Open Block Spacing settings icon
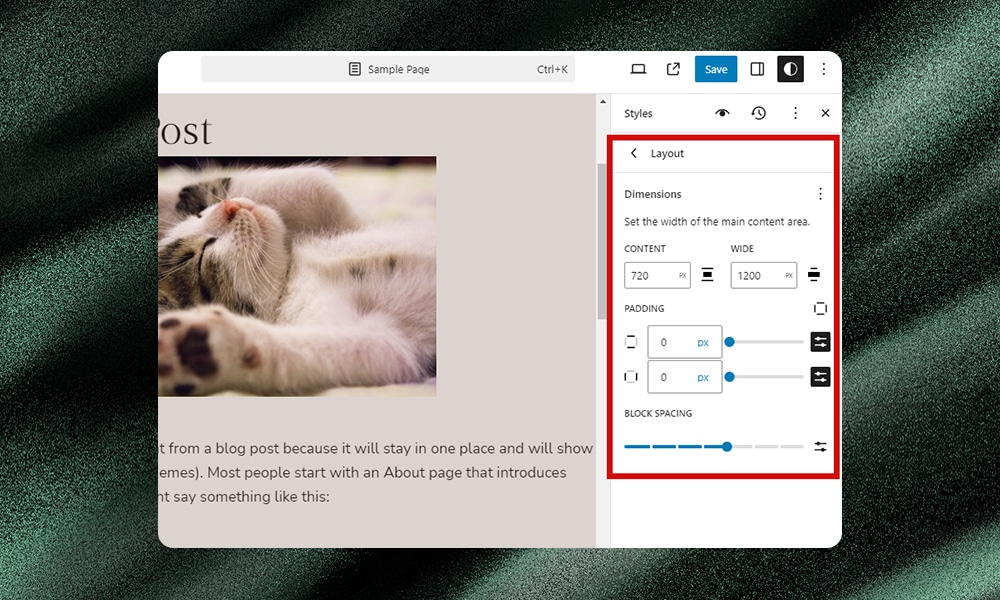This screenshot has height=600, width=1000. [820, 446]
